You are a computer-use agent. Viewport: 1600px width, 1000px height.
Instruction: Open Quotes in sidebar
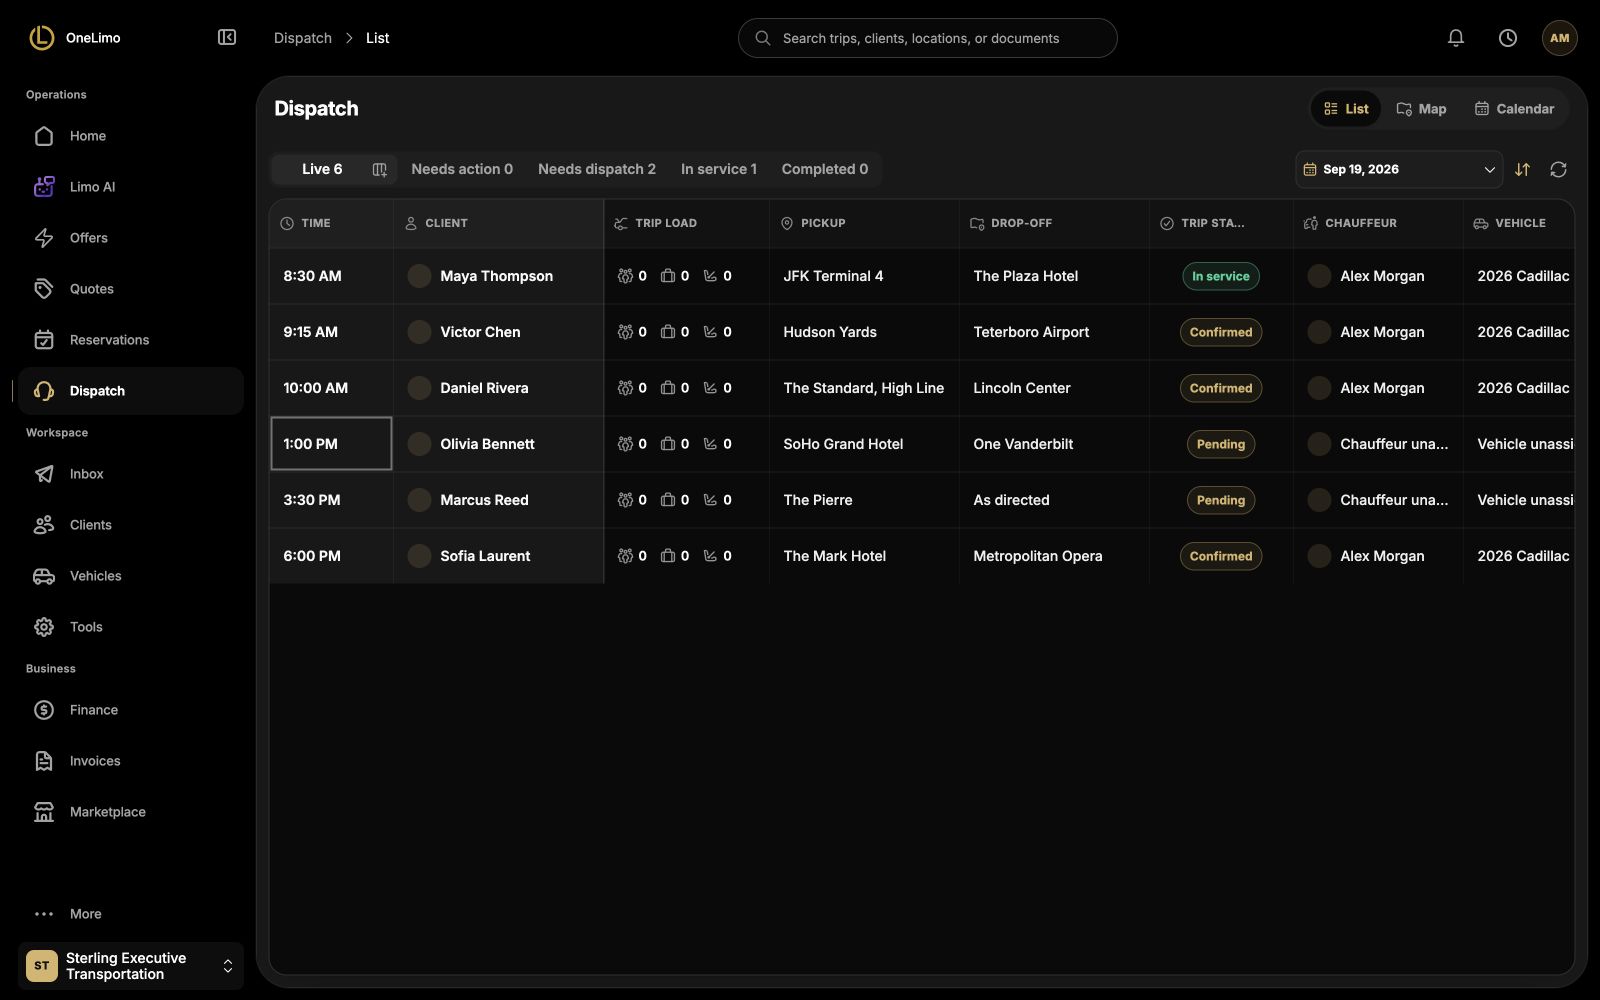[x=130, y=289]
